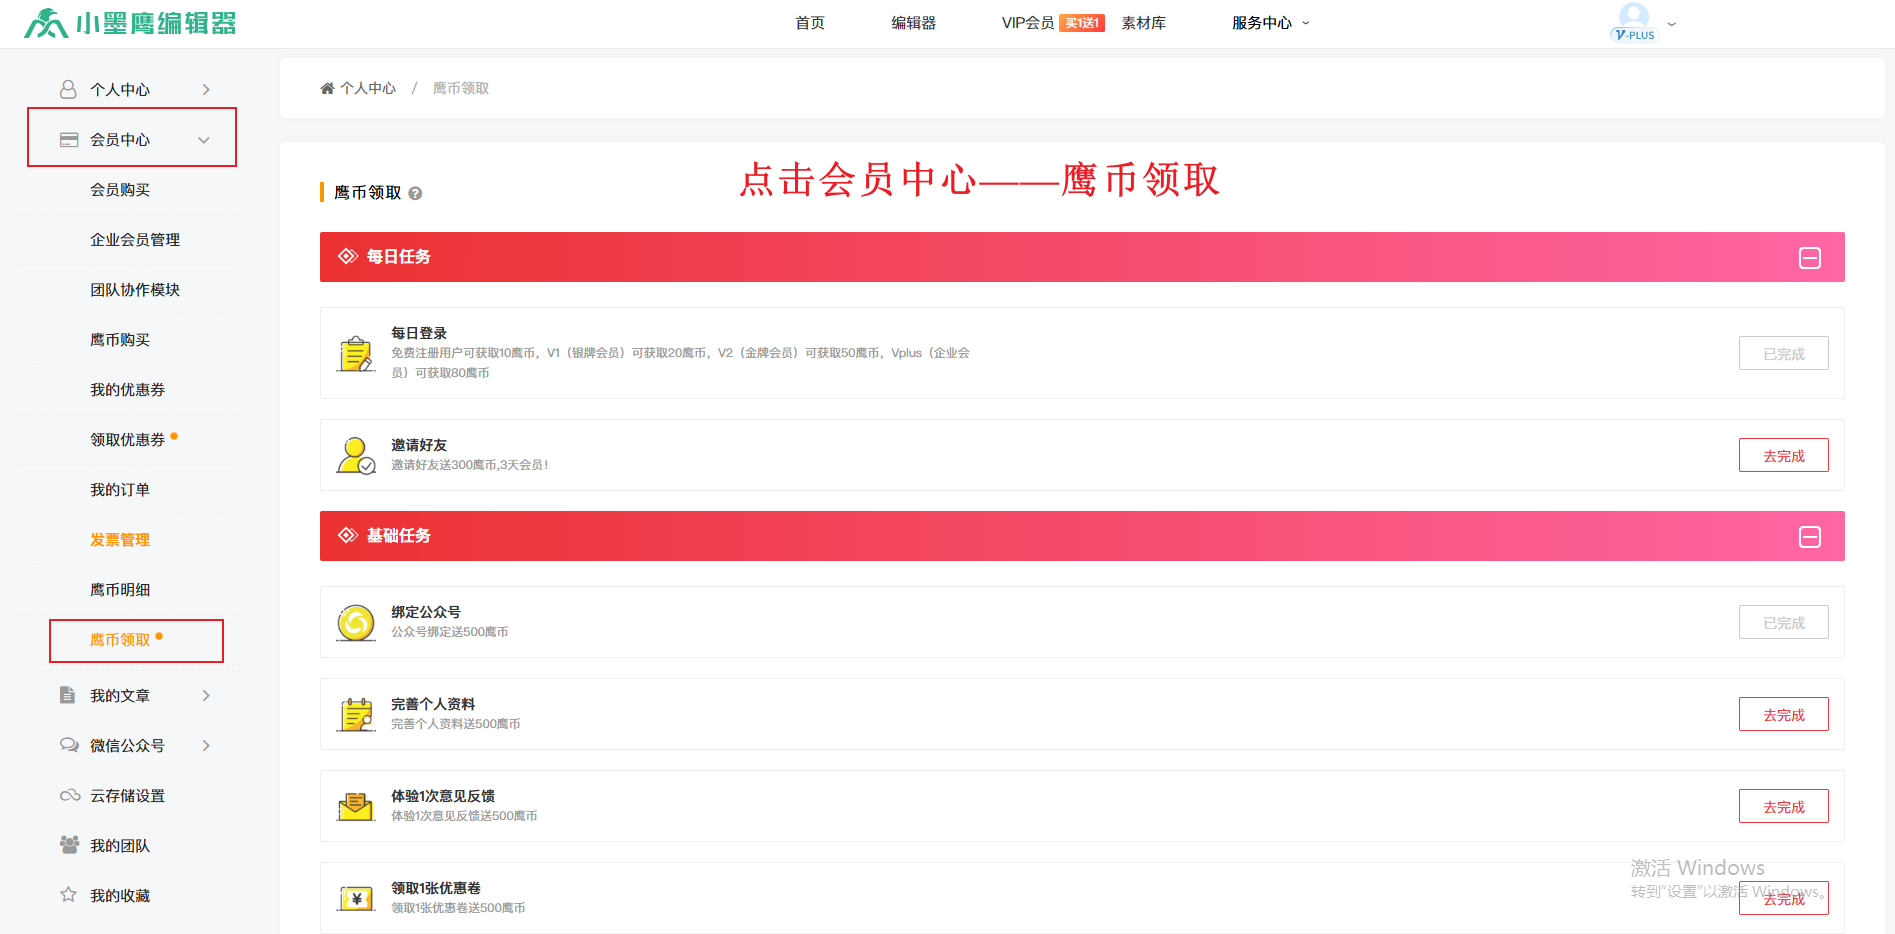1895x934 pixels.
Task: Collapse the 每日任务 section with minus button
Action: pyautogui.click(x=1810, y=258)
